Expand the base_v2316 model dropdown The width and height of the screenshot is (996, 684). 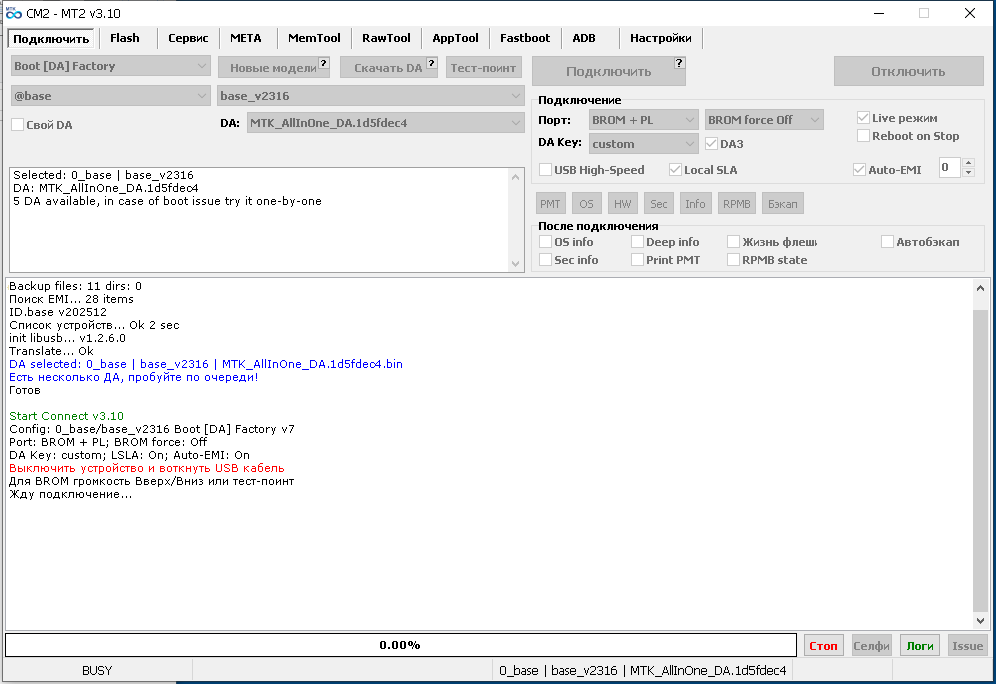(370, 95)
